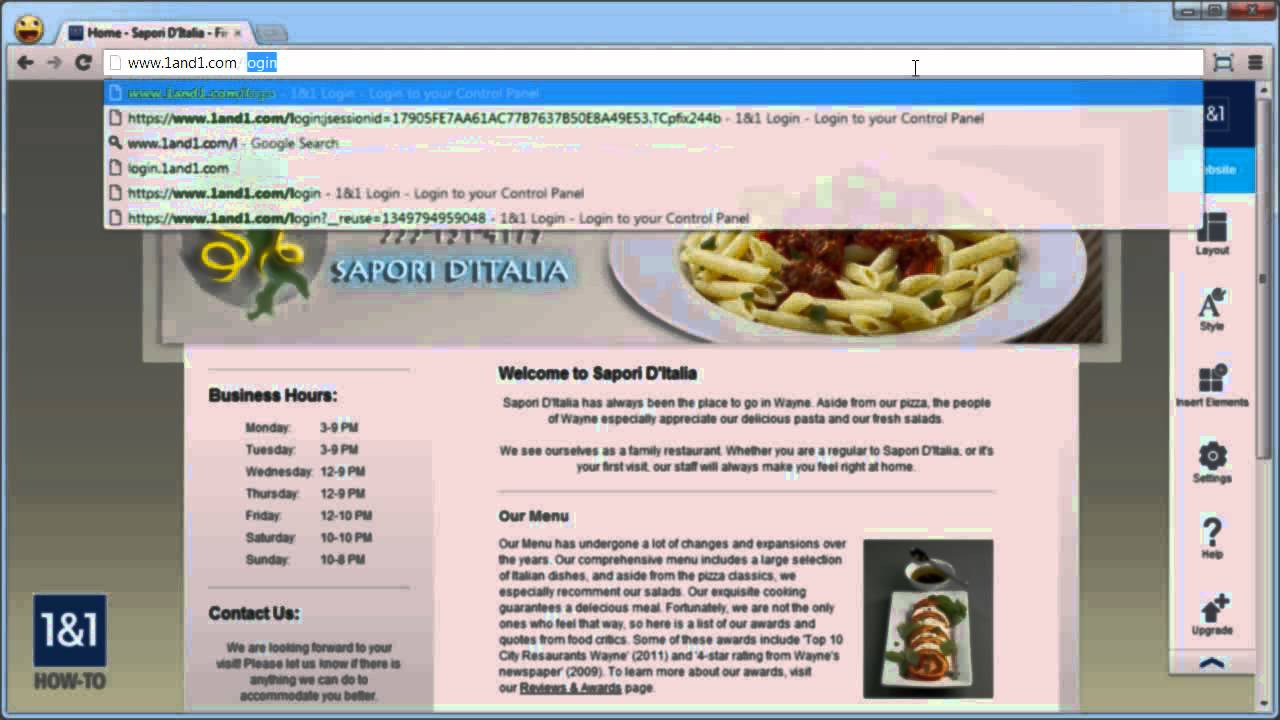This screenshot has width=1280, height=720.
Task: Open the Layout panel in the sidebar
Action: [1212, 234]
